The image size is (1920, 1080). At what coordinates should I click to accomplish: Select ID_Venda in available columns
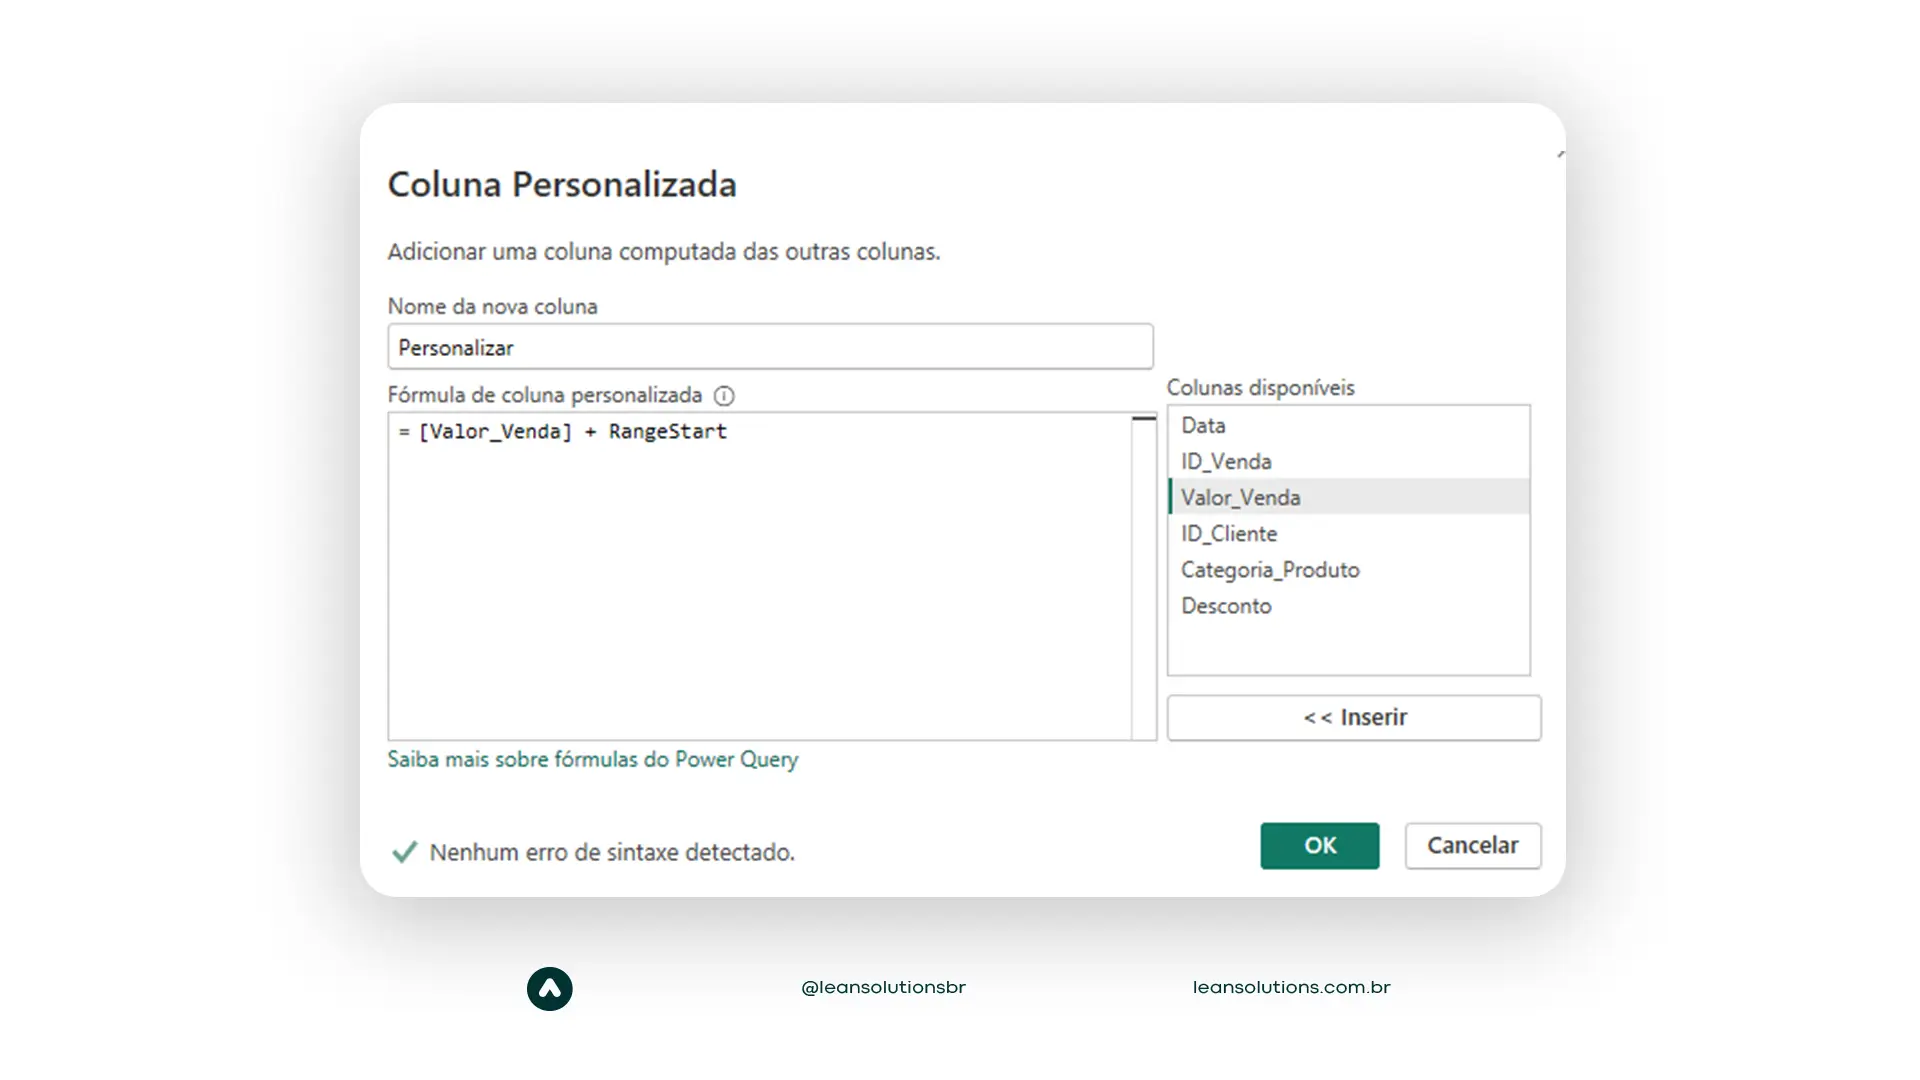(1349, 461)
